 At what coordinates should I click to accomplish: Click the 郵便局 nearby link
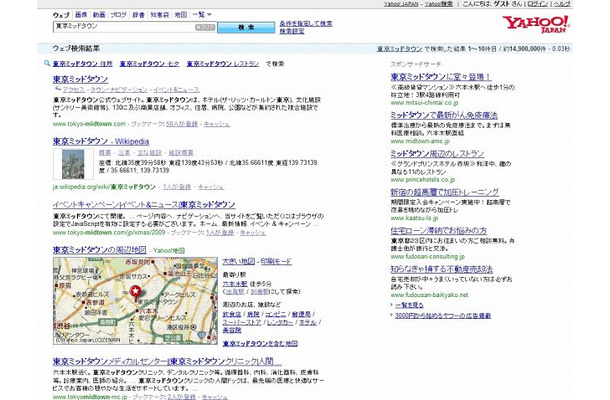[301, 314]
